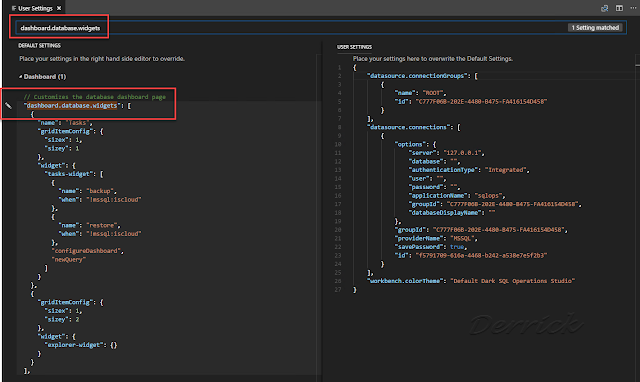The height and width of the screenshot is (382, 640).
Task: Open the More Actions ellipsis menu
Action: click(x=633, y=8)
